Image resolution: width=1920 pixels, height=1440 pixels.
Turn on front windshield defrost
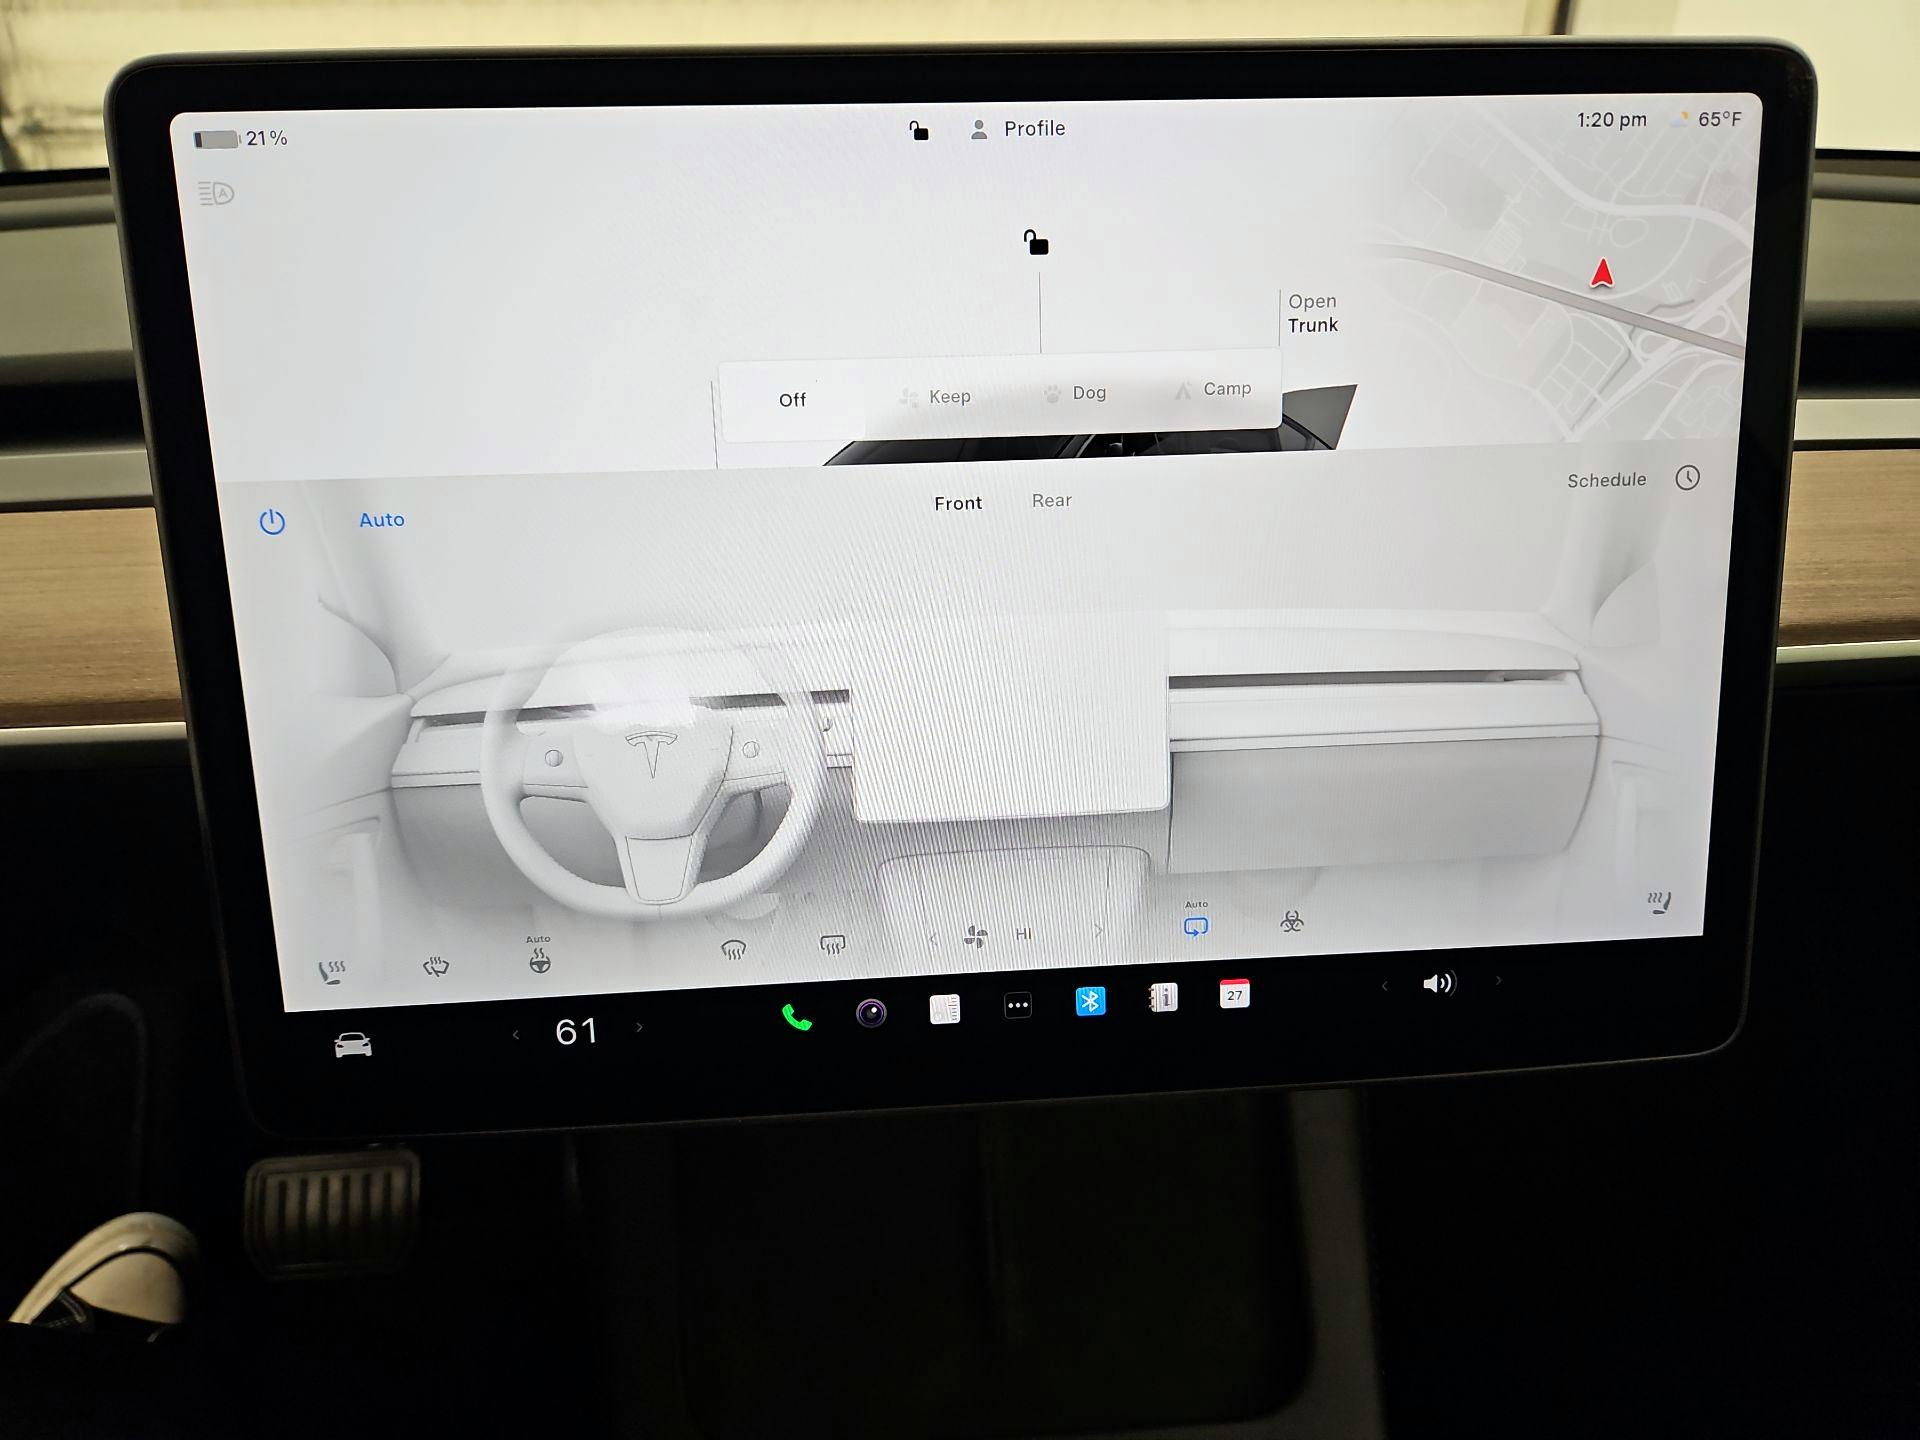[733, 949]
